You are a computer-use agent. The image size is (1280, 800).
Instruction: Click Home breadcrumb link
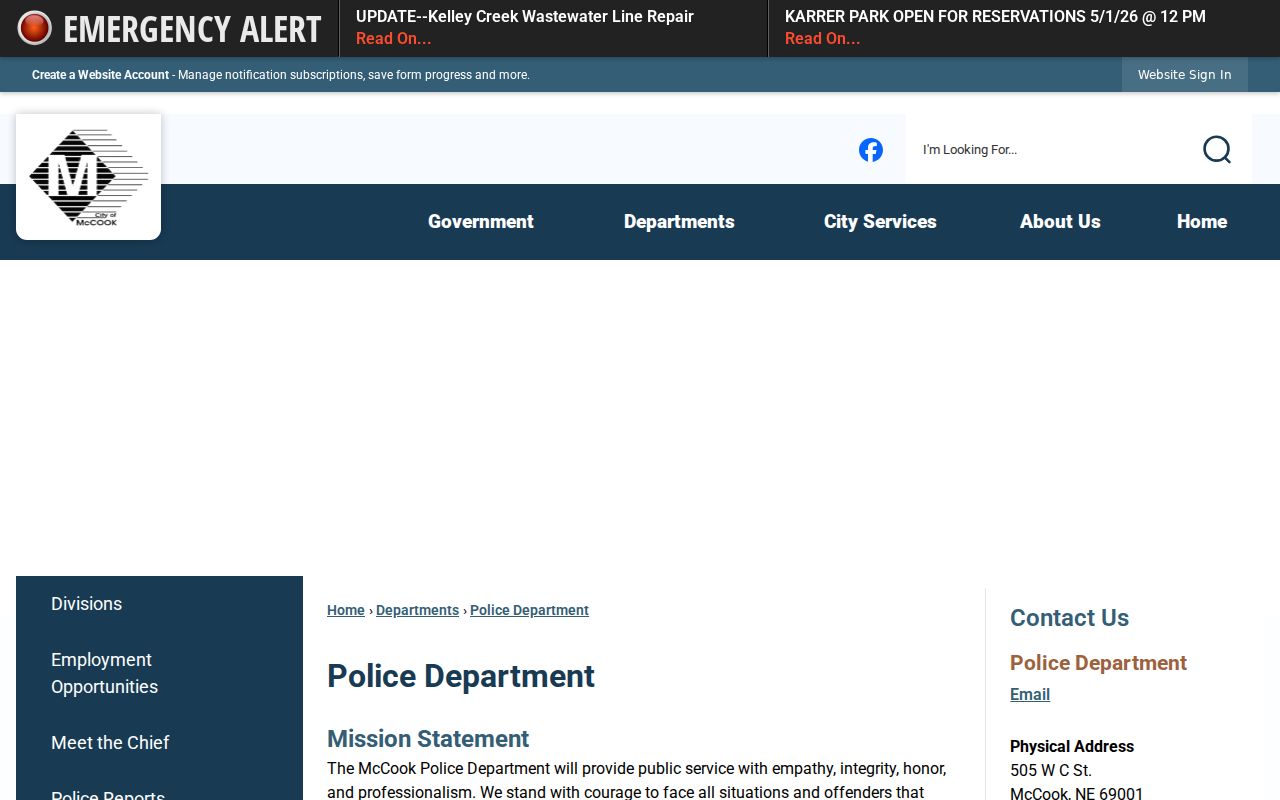[346, 610]
